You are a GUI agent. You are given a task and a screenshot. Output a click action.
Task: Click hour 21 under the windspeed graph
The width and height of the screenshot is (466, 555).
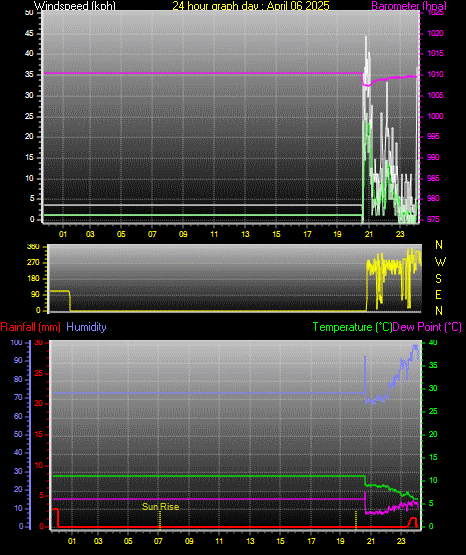[x=369, y=234]
